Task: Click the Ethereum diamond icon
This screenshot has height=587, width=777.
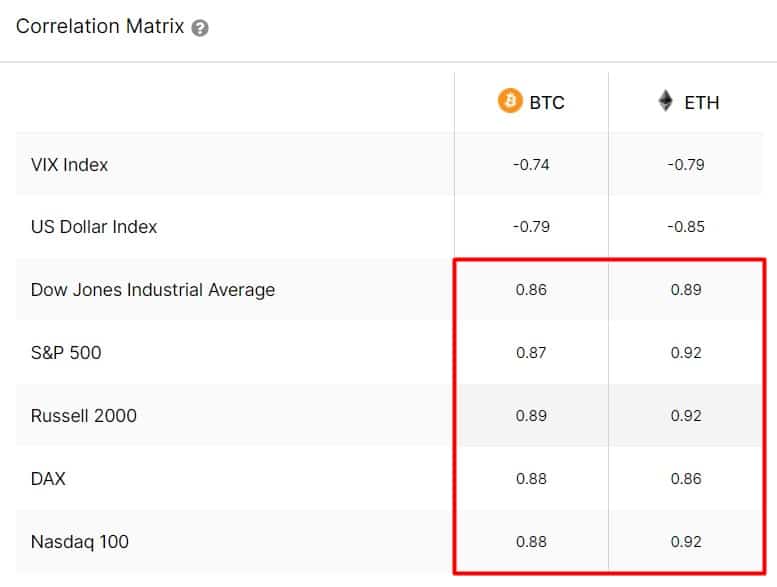Action: pos(665,101)
